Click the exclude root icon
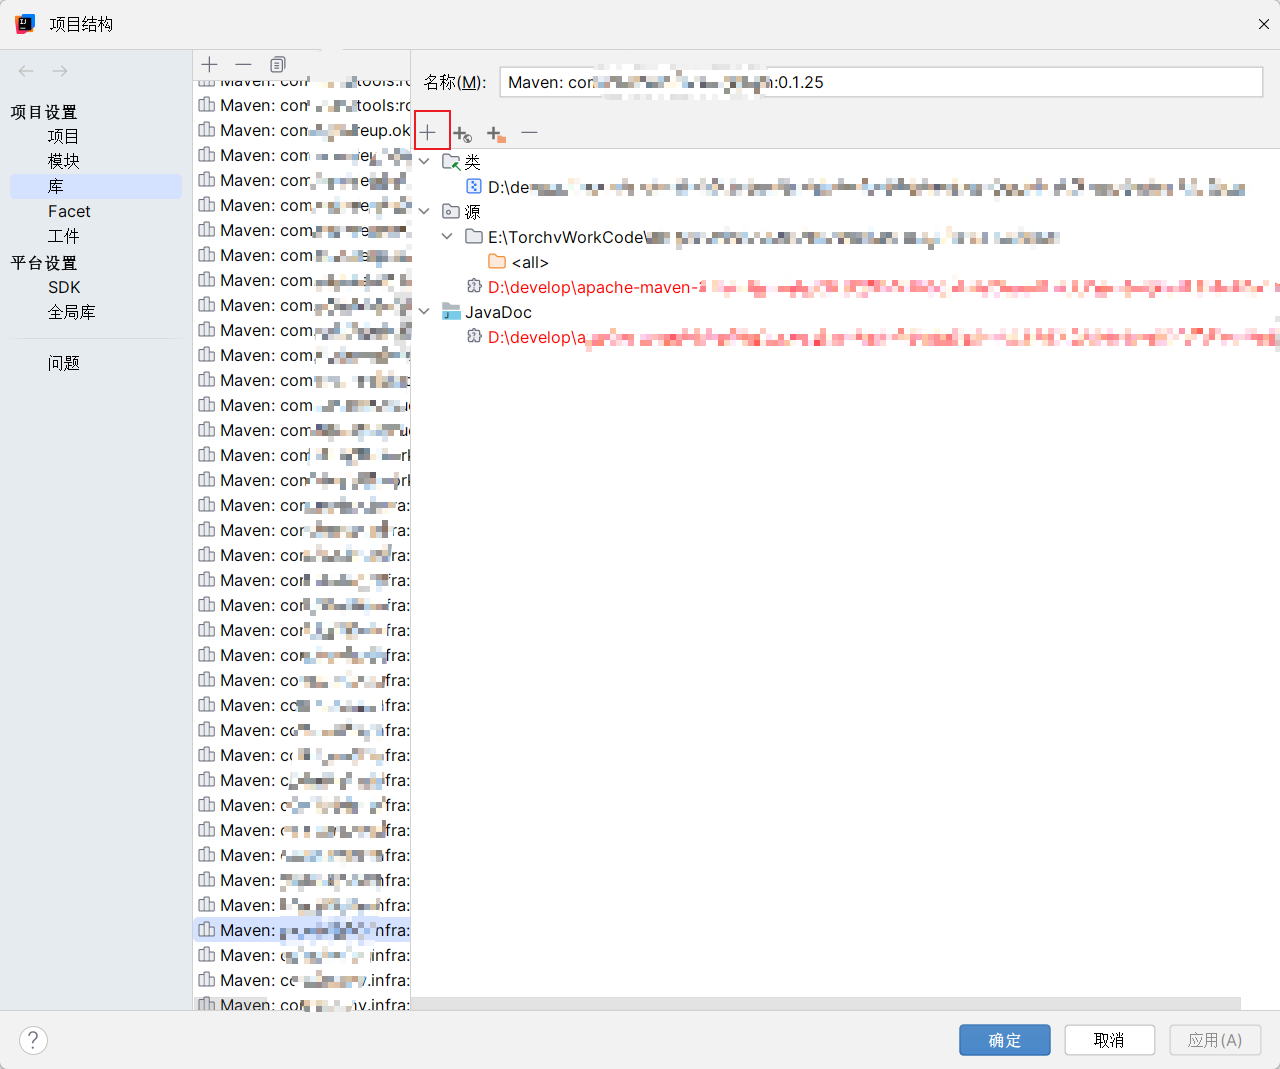 [x=495, y=133]
